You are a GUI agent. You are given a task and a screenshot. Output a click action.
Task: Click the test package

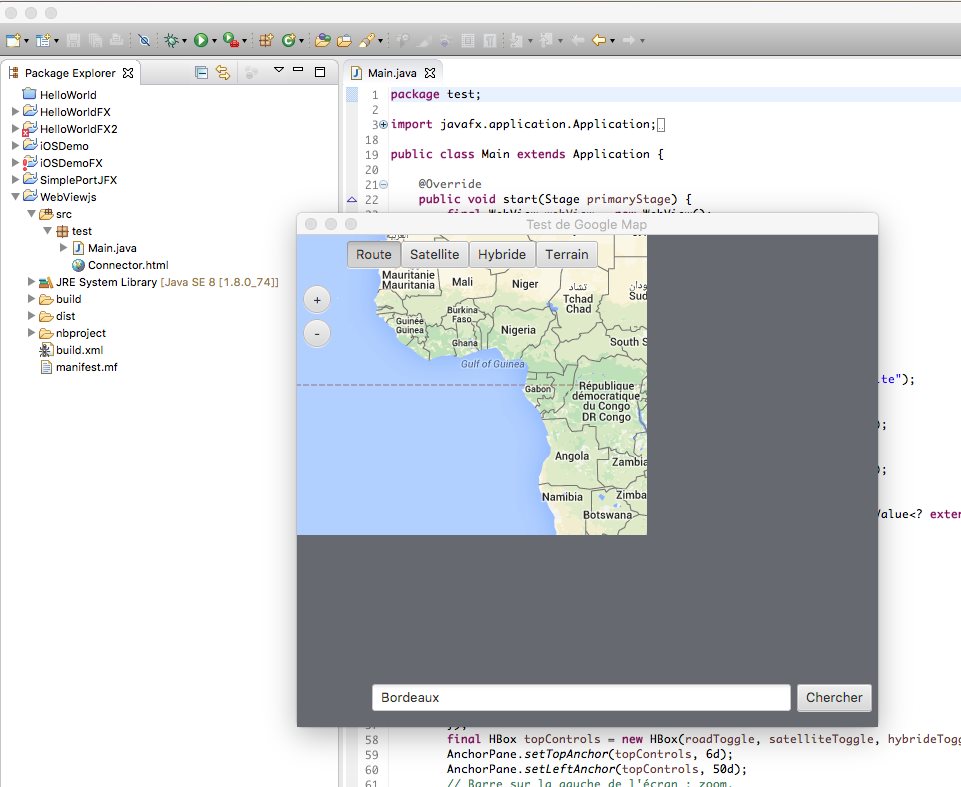pyautogui.click(x=74, y=231)
